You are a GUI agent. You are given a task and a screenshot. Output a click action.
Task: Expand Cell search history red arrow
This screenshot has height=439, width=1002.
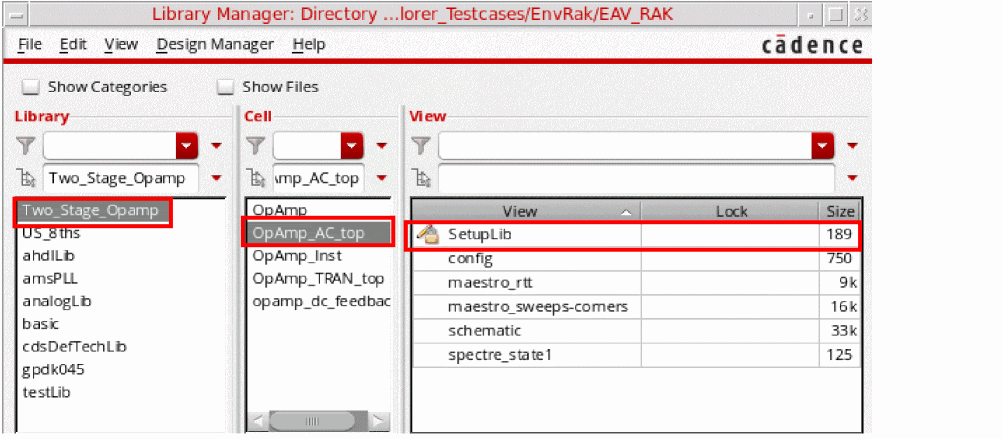[x=382, y=178]
